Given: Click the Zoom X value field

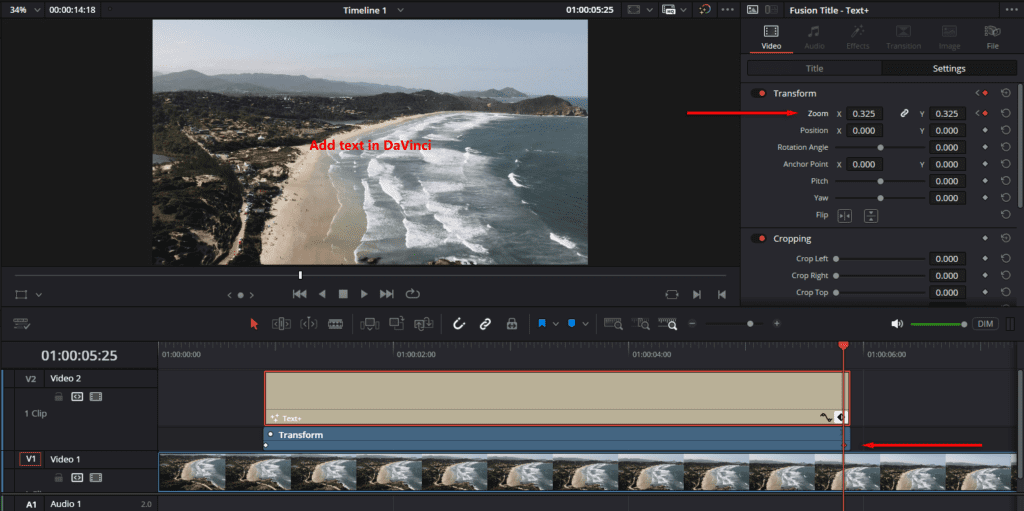Looking at the screenshot, I should (865, 114).
